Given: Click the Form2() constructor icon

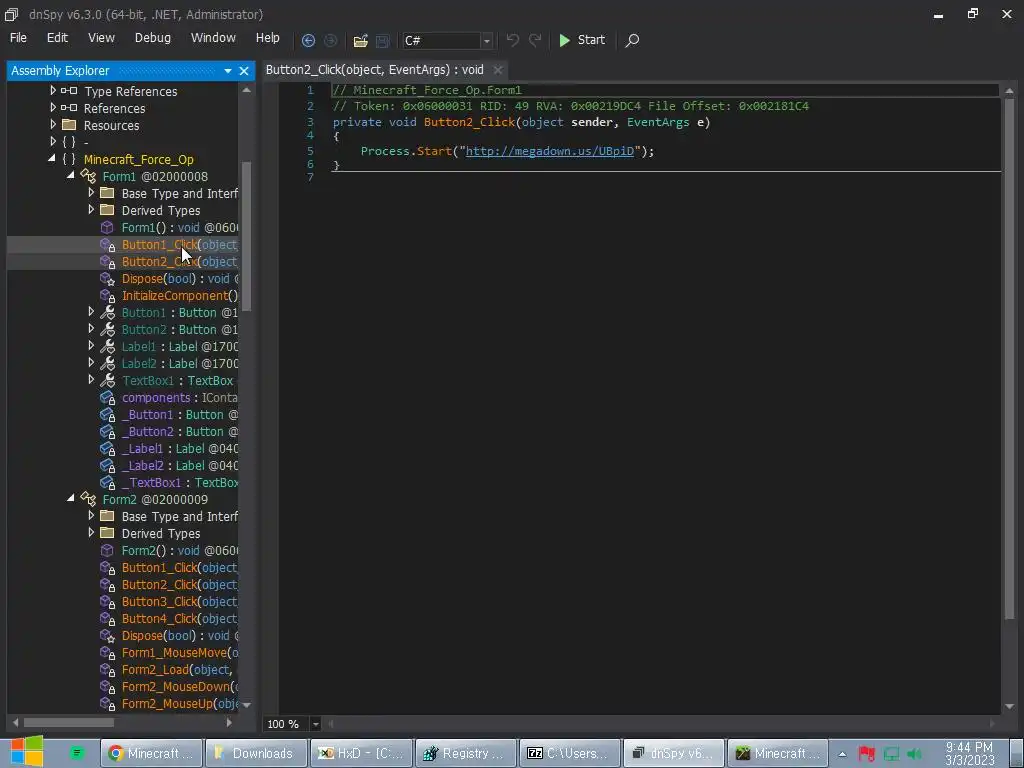Looking at the screenshot, I should click(x=107, y=551).
